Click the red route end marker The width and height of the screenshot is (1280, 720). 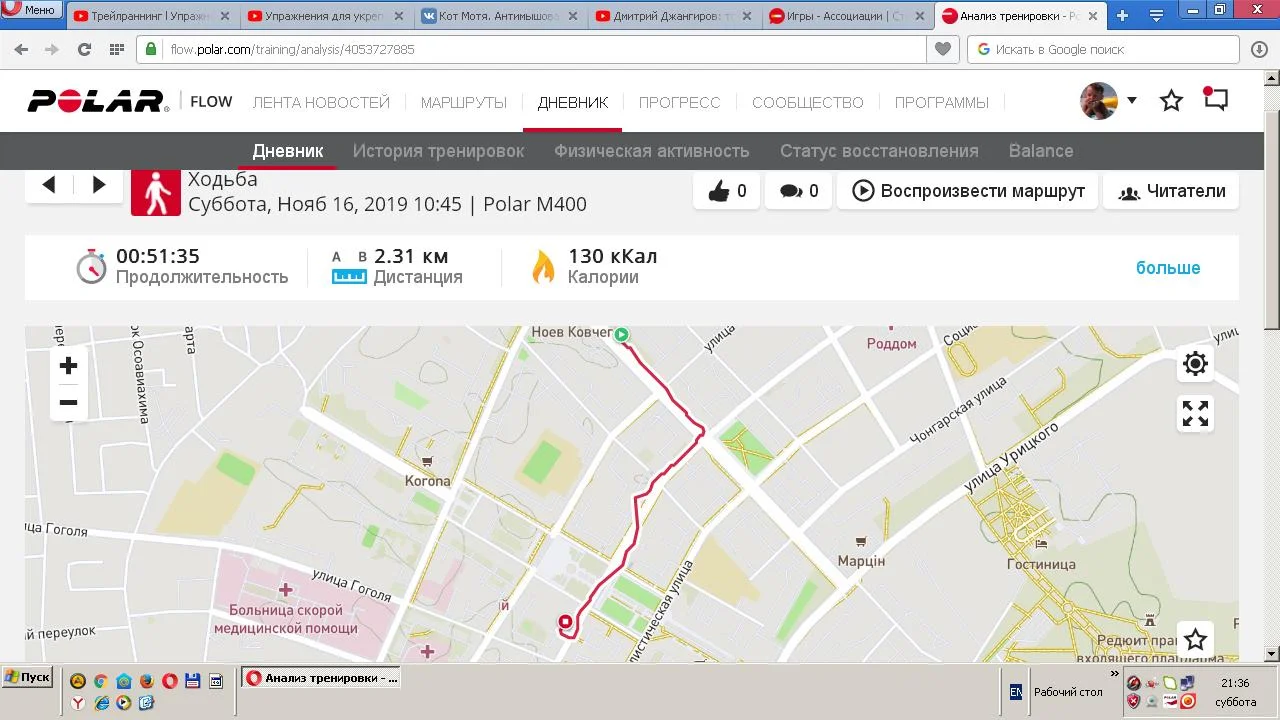[565, 622]
